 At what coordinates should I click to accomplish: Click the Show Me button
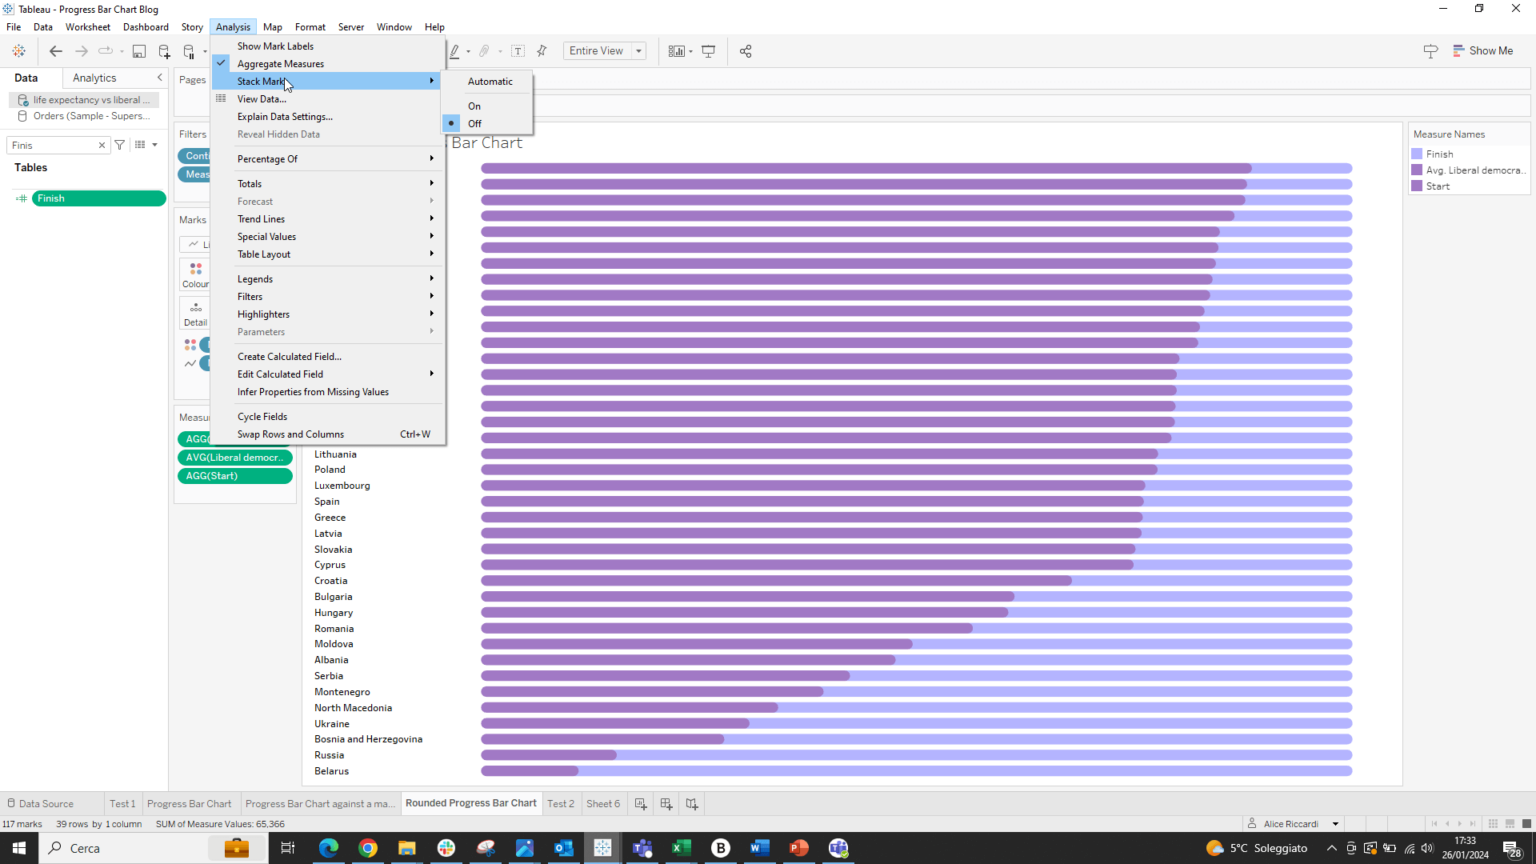tap(1484, 50)
